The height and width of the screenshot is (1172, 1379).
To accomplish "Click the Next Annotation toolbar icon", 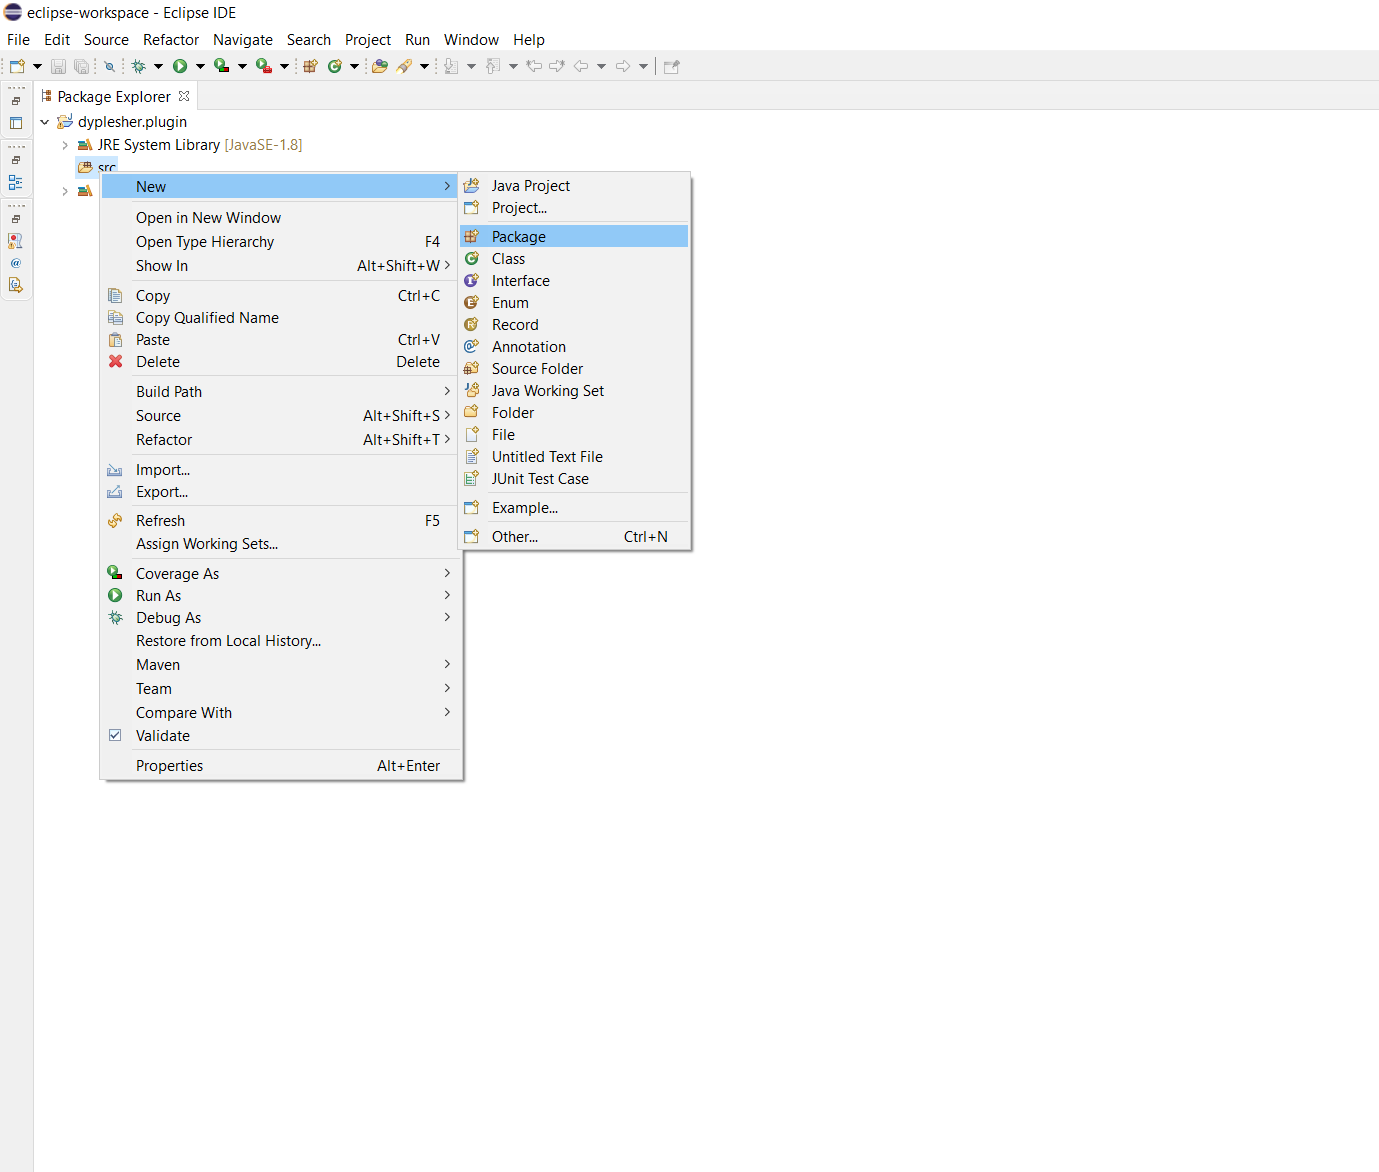I will tap(451, 66).
